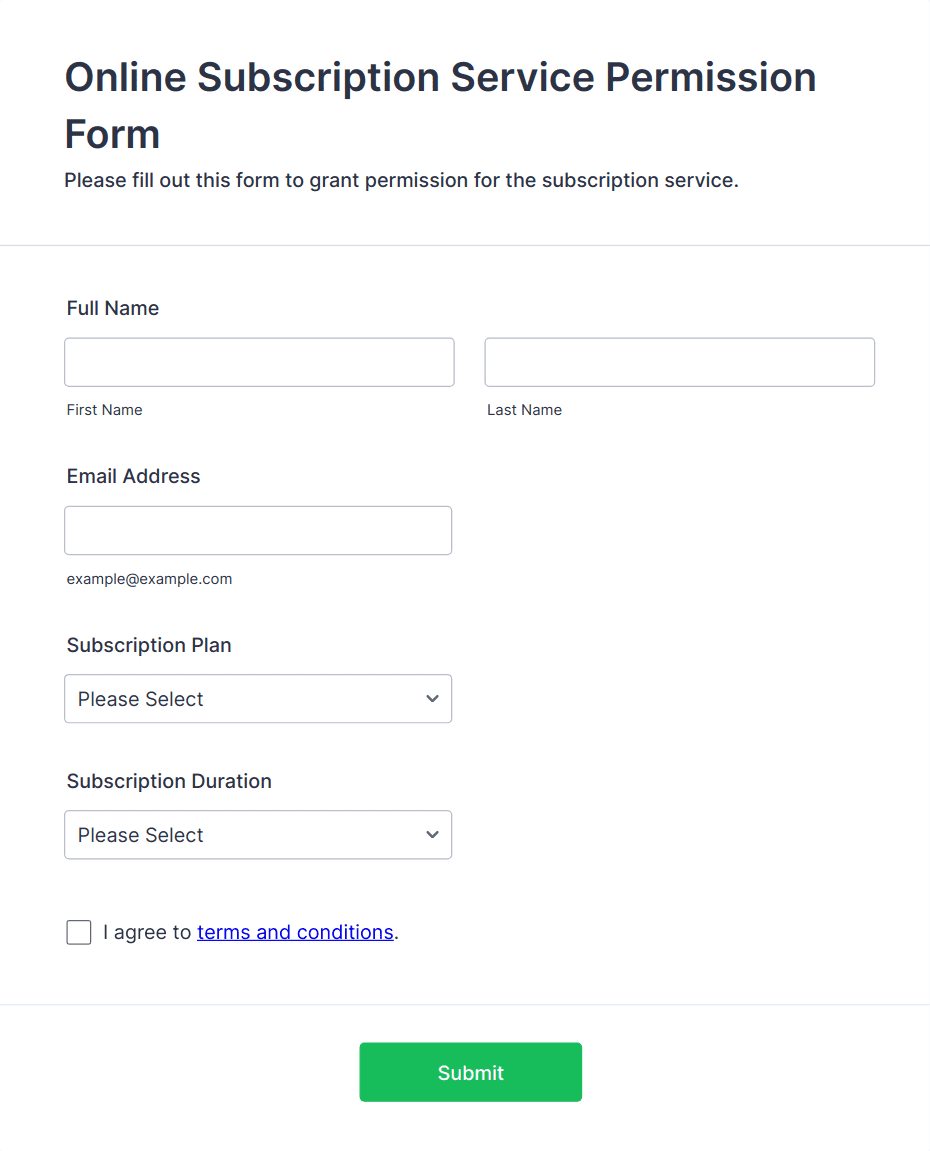Image resolution: width=930 pixels, height=1151 pixels.
Task: Tick the terms agreement checkbox
Action: coord(79,932)
